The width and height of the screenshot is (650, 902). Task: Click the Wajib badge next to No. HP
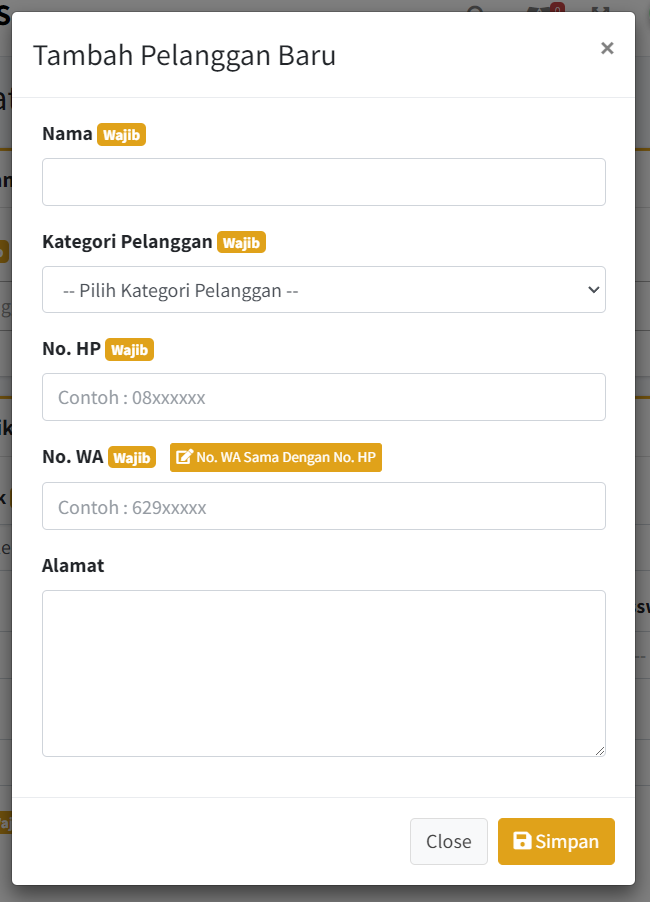tap(129, 350)
